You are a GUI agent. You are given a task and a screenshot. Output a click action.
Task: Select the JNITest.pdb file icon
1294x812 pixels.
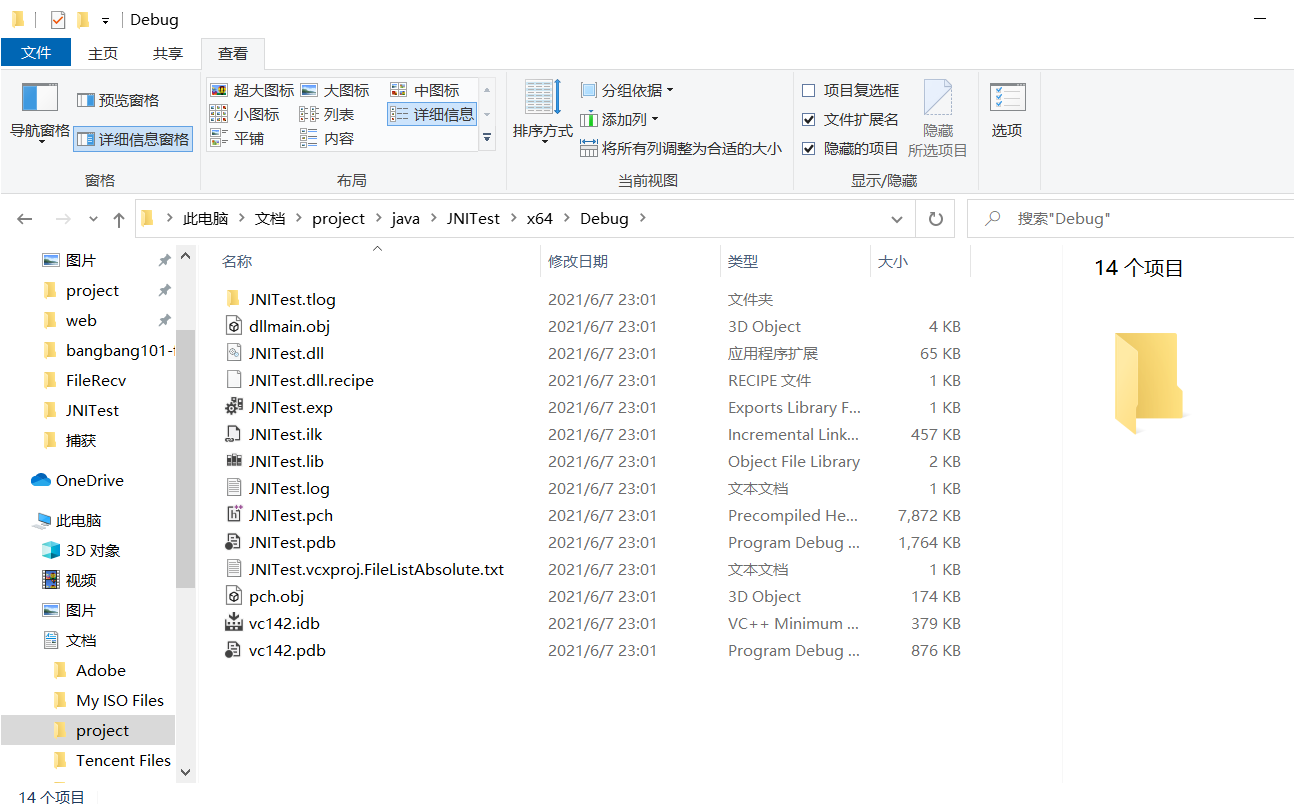point(233,542)
